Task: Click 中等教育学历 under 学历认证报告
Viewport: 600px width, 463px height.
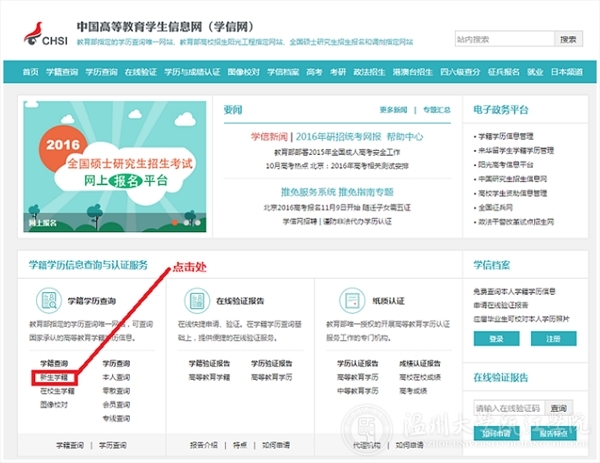Action: tap(358, 391)
